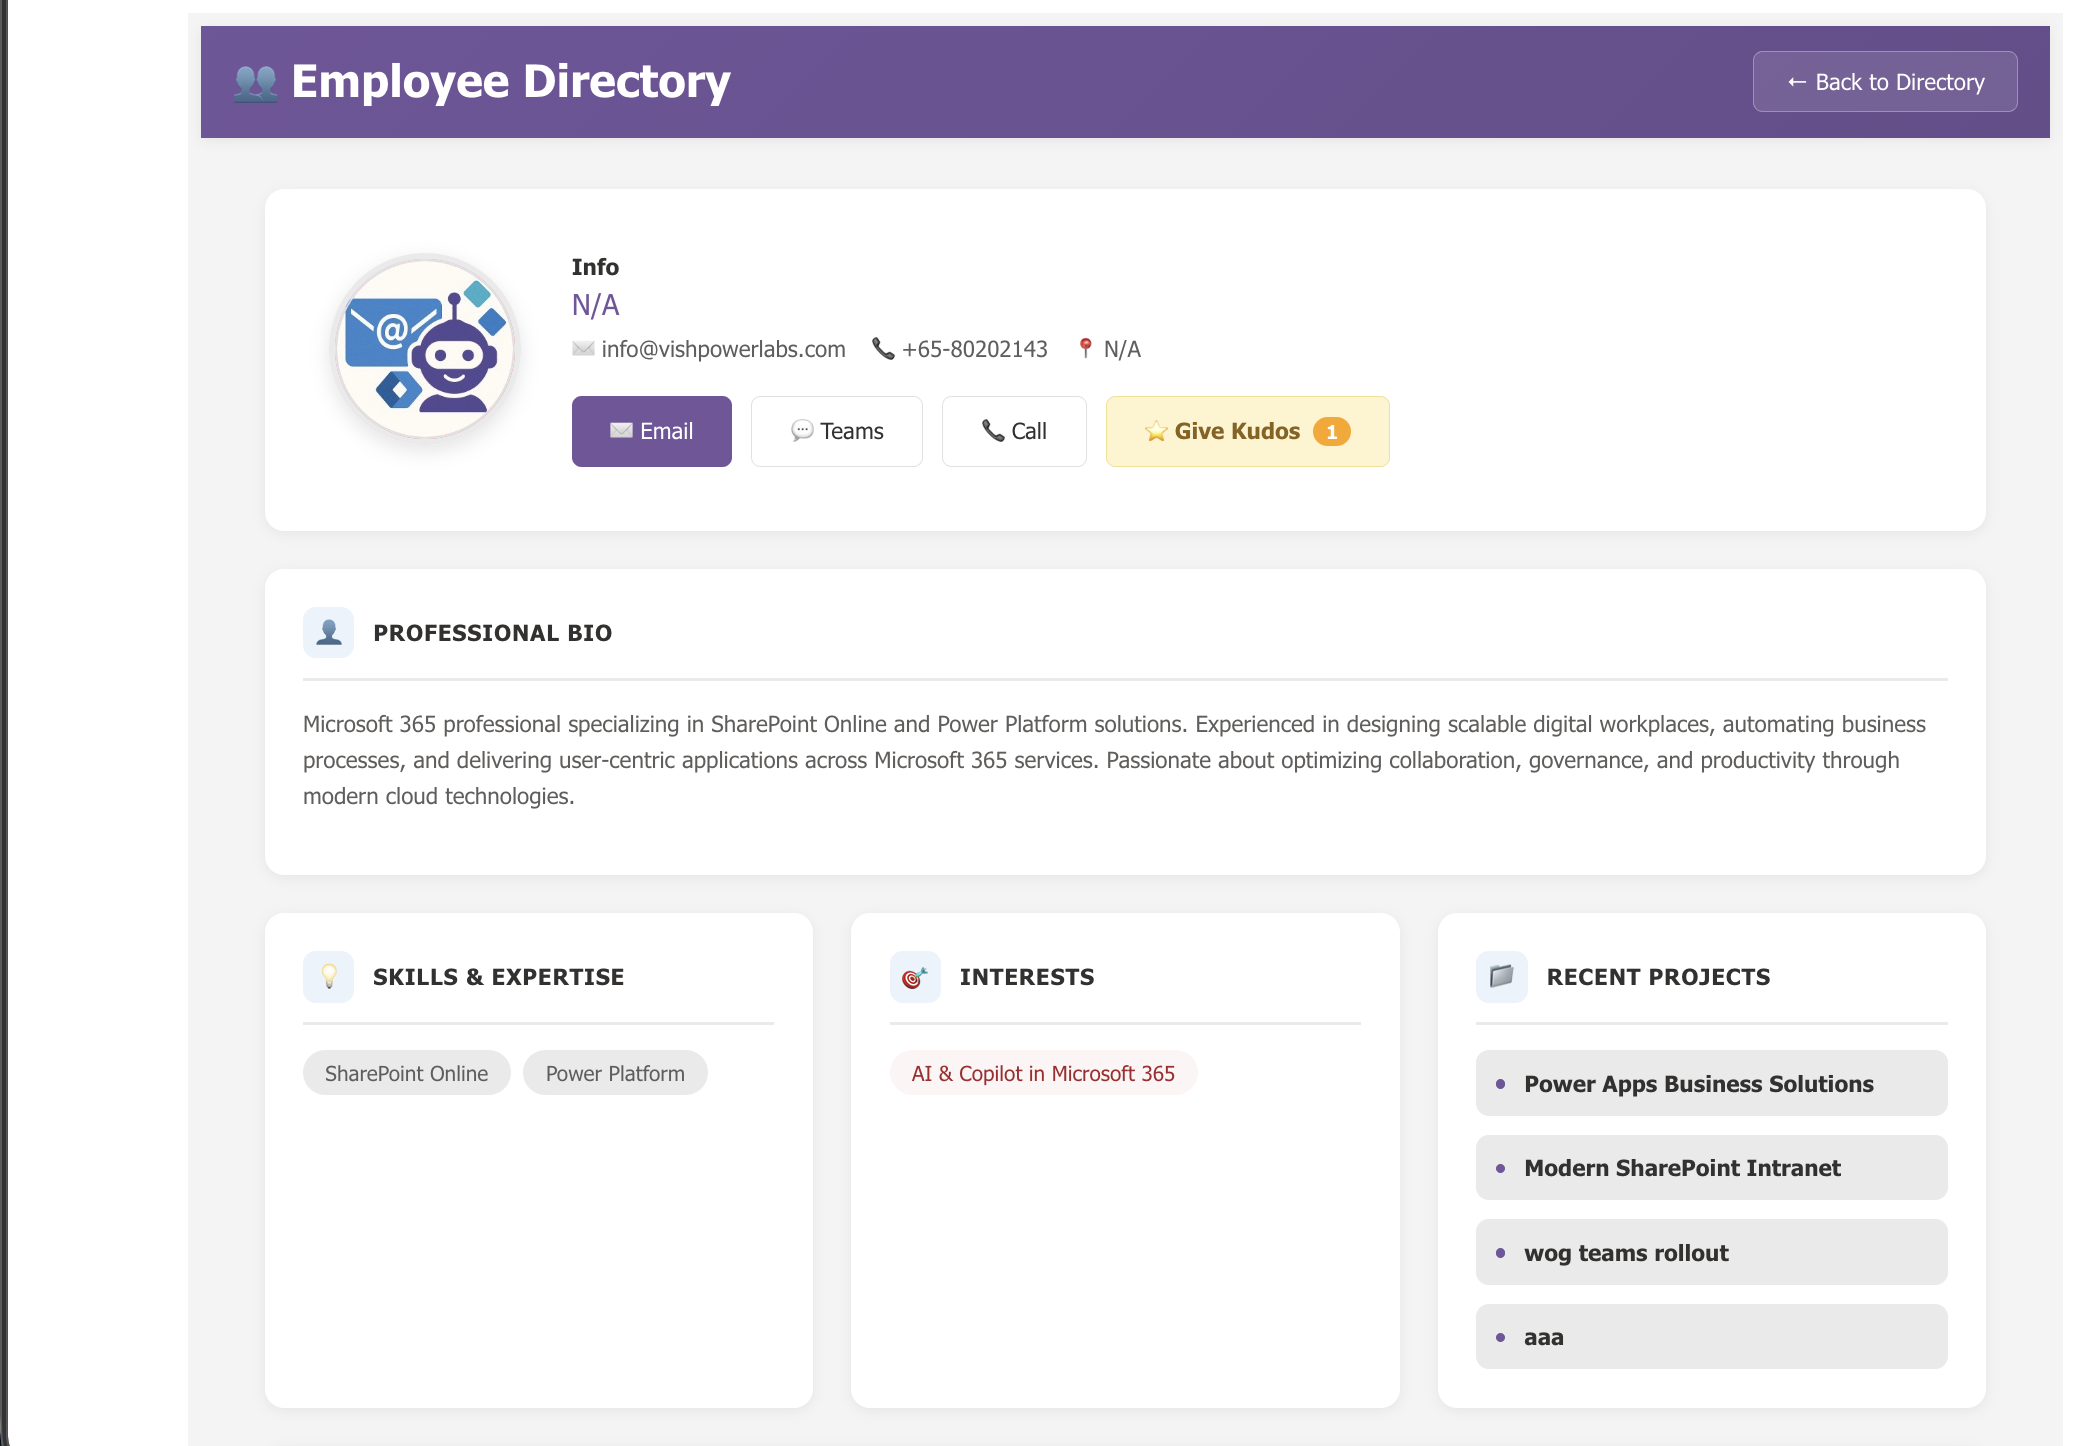Click the people icon in the Employee Directory header
This screenshot has width=2094, height=1446.
[x=257, y=81]
